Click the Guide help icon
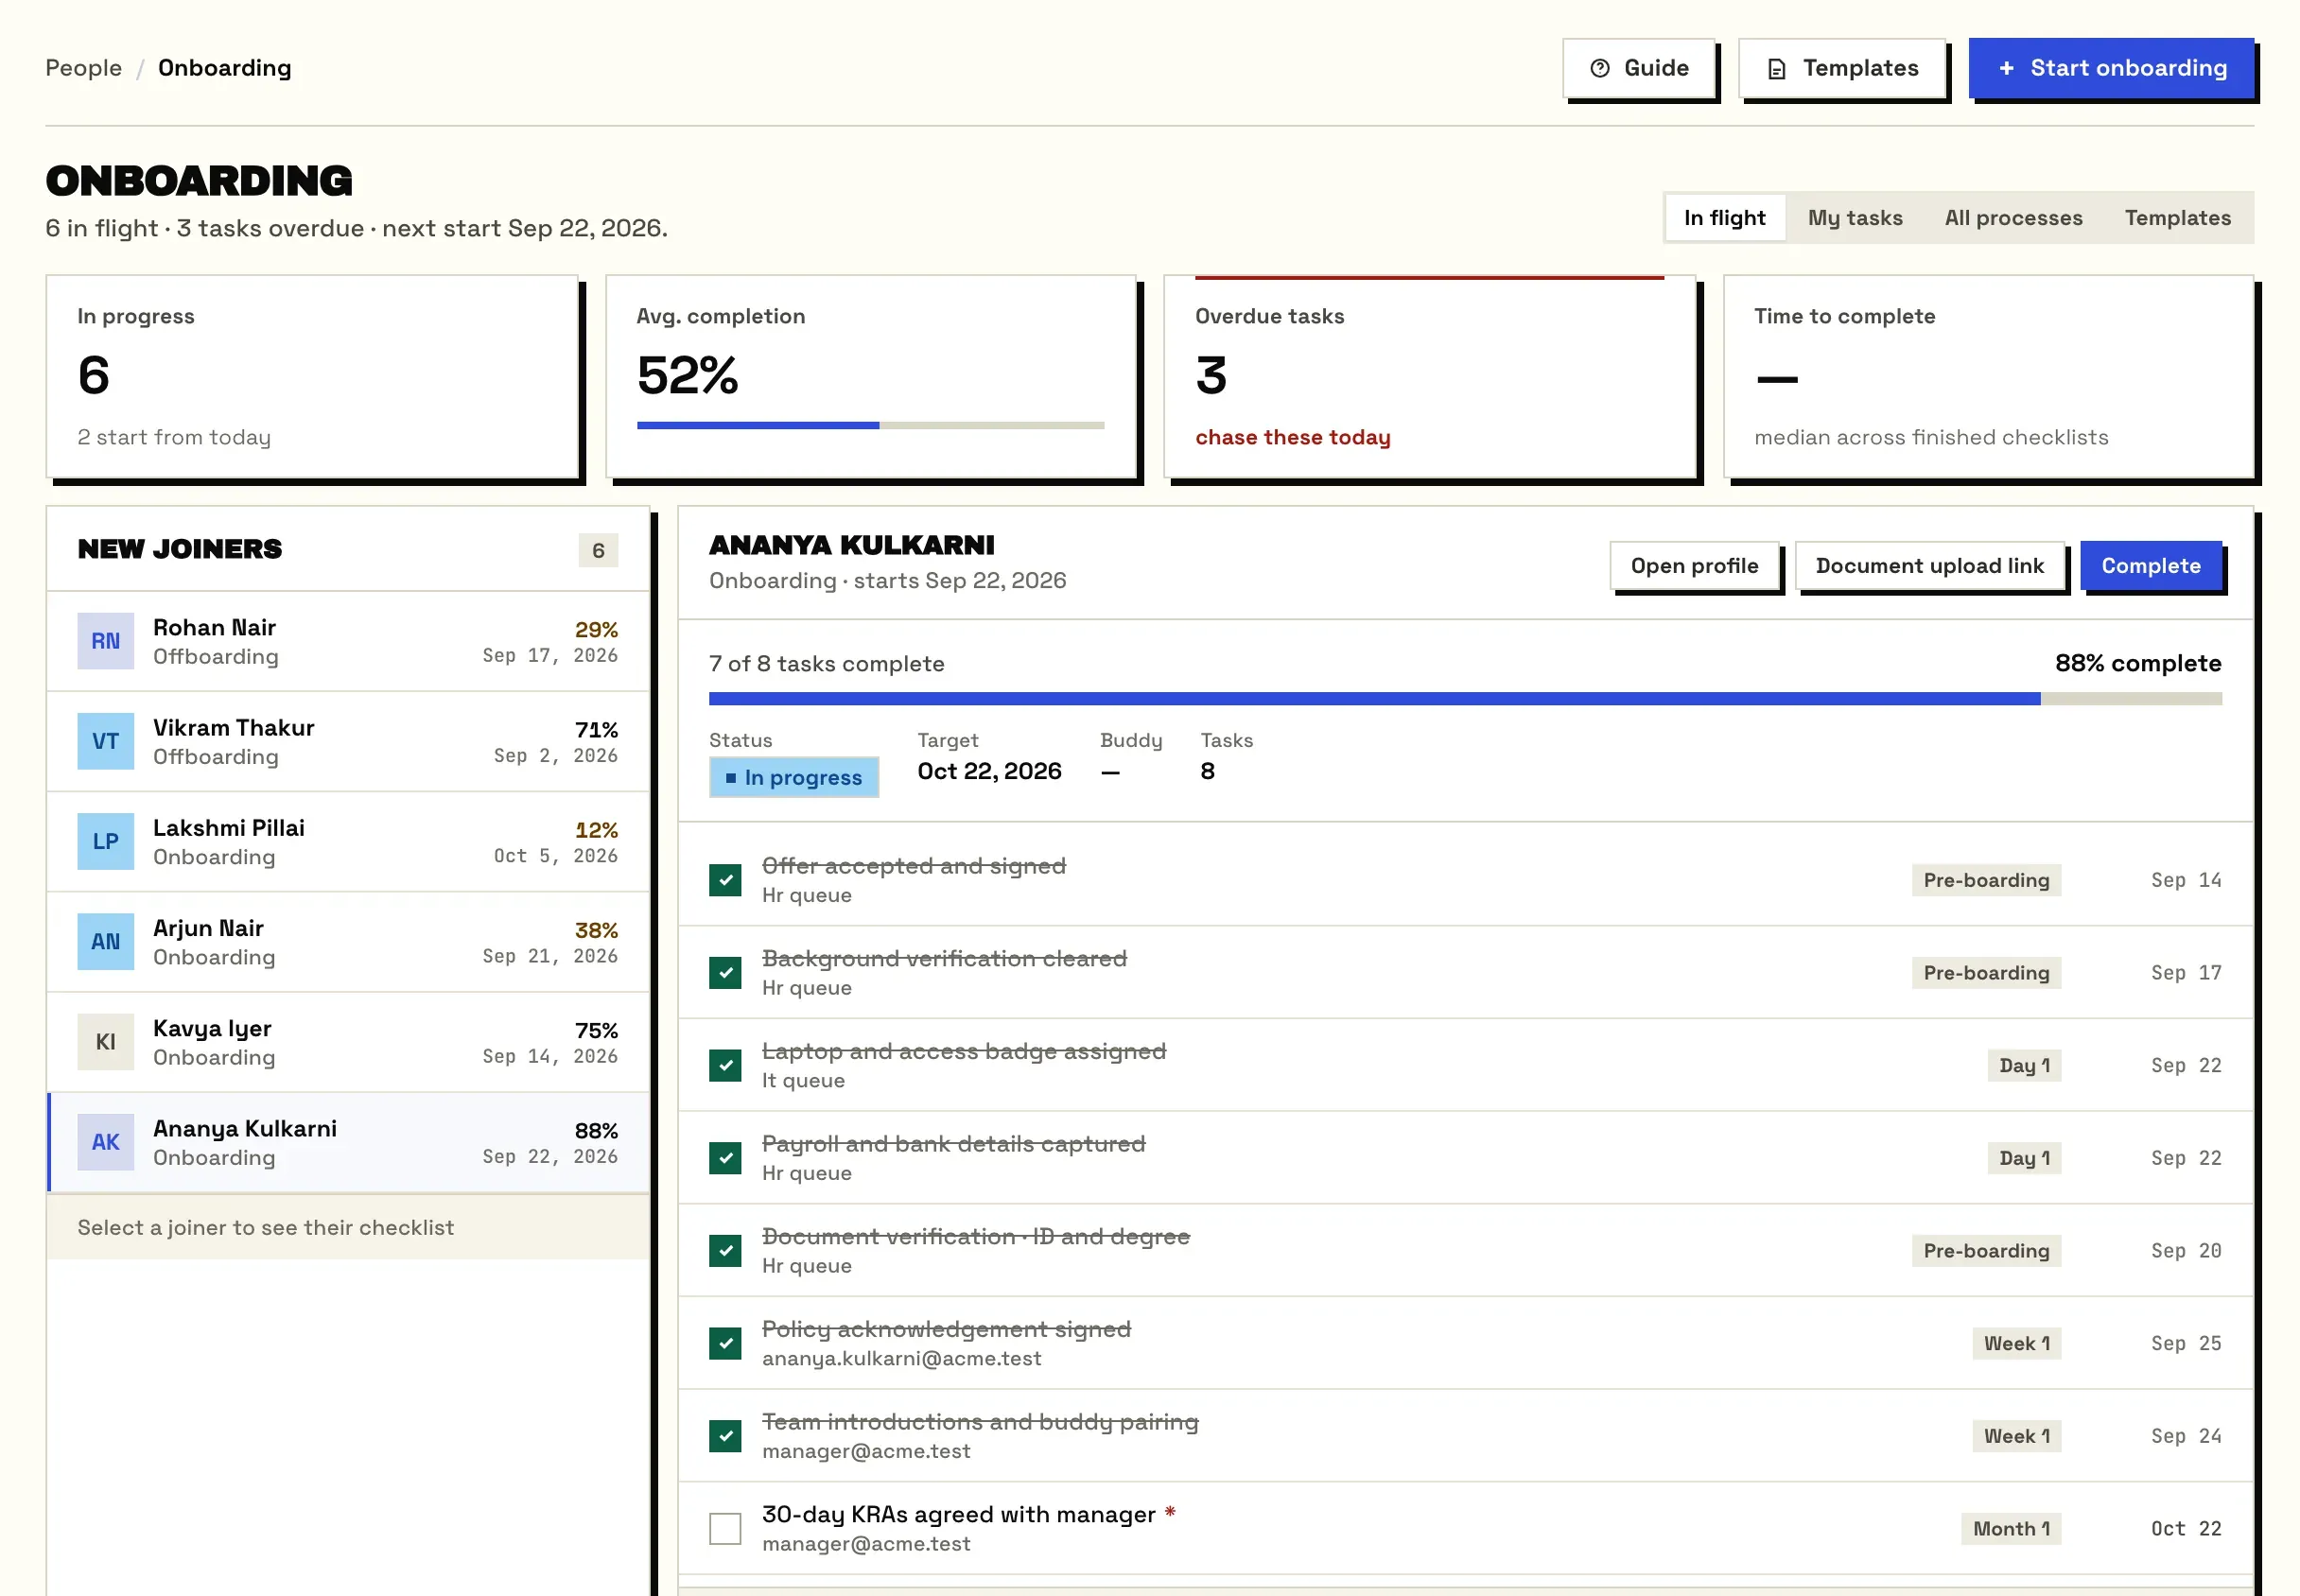Image resolution: width=2300 pixels, height=1596 pixels. pyautogui.click(x=1600, y=68)
